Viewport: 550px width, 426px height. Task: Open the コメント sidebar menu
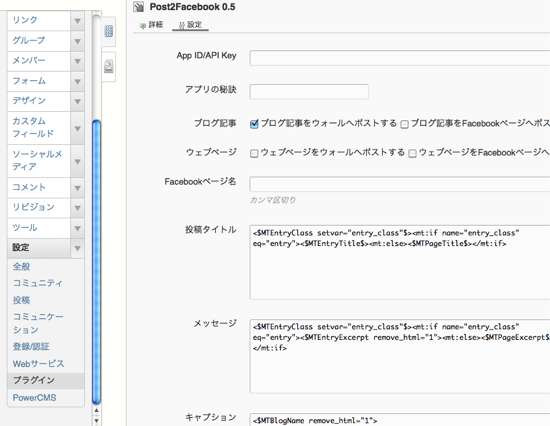pos(39,188)
